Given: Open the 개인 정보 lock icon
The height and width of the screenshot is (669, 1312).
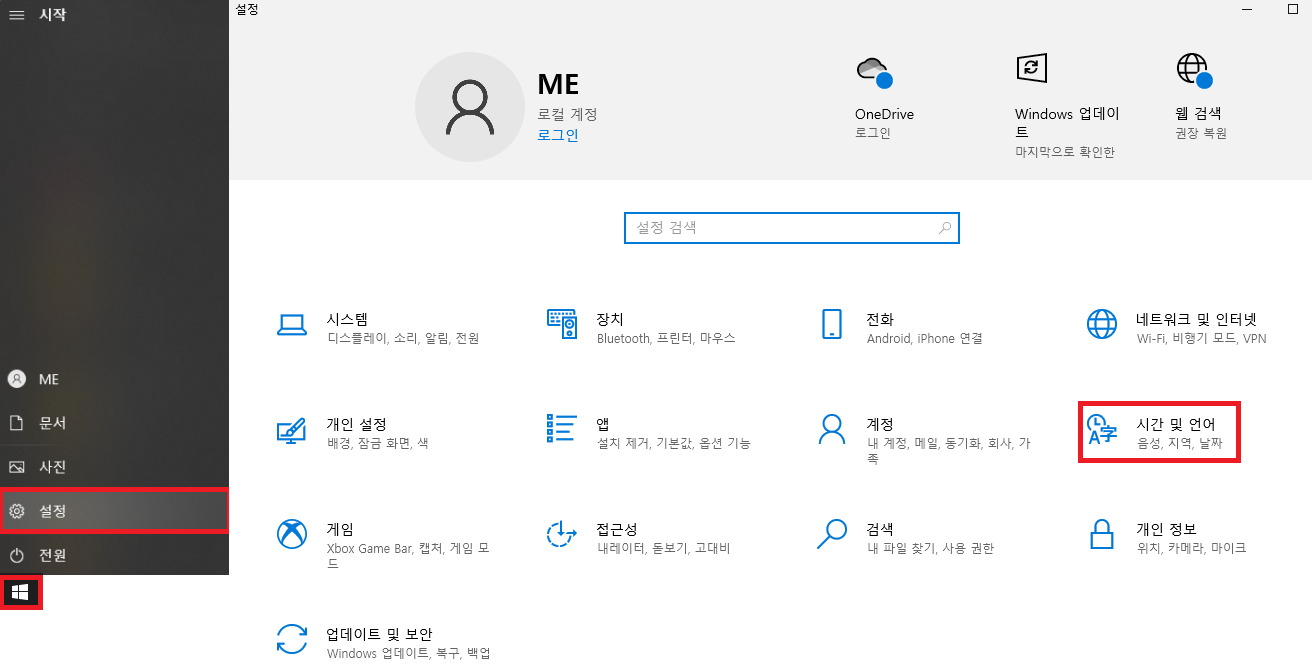Looking at the screenshot, I should [1102, 534].
